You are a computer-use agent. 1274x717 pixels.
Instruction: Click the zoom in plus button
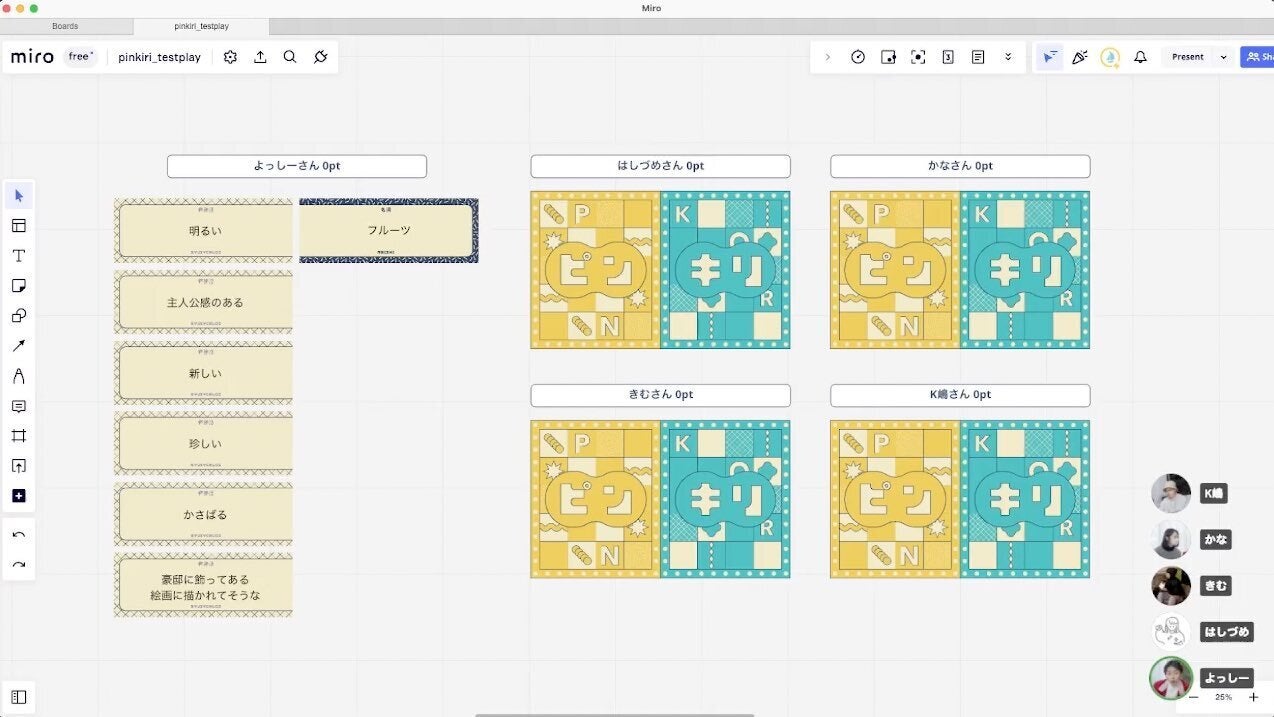(x=1253, y=697)
